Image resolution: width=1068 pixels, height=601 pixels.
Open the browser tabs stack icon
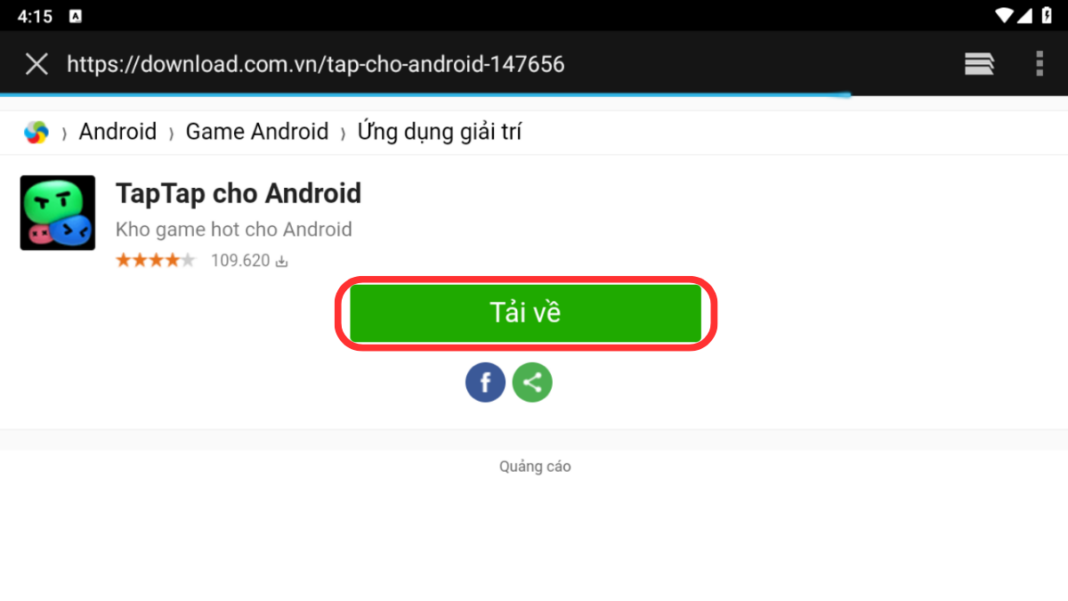point(979,64)
